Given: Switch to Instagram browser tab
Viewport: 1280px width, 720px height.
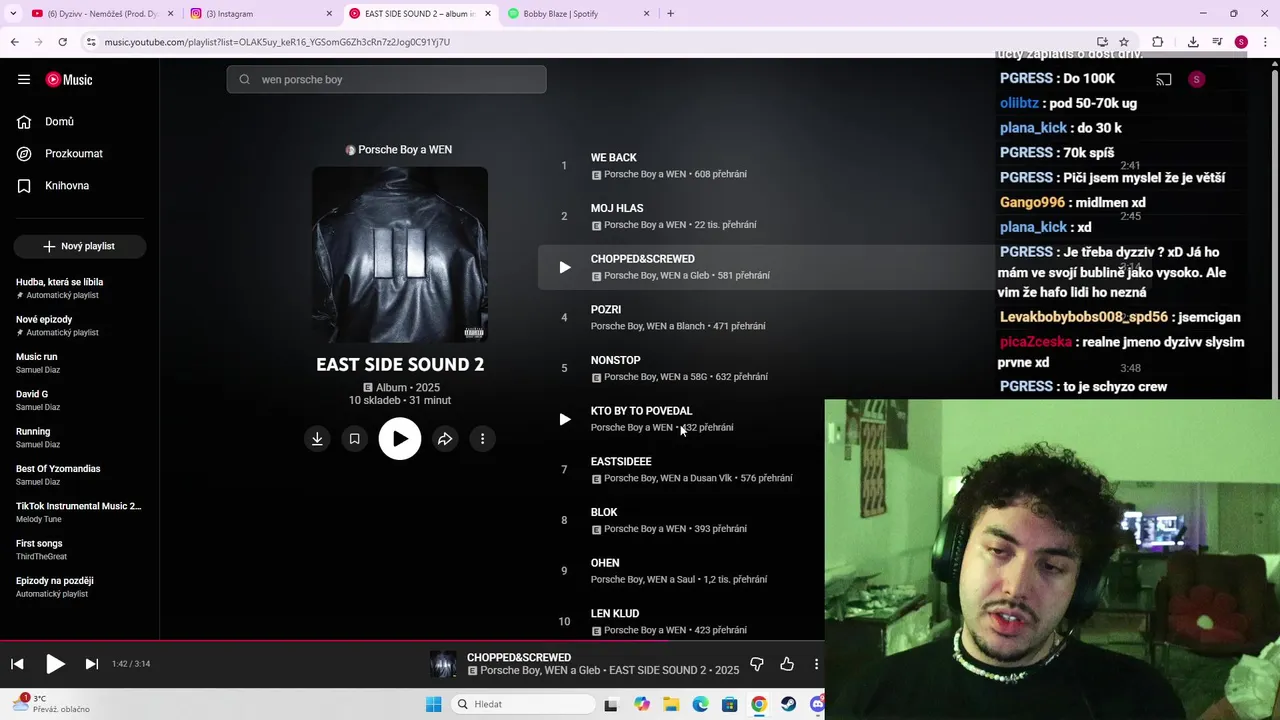Looking at the screenshot, I should pos(260,14).
